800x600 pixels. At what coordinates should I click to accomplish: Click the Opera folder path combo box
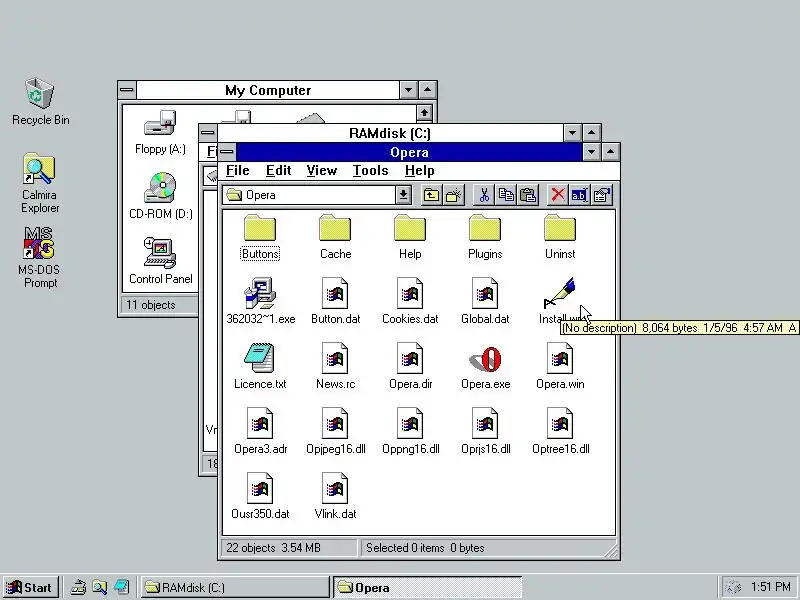tap(317, 195)
